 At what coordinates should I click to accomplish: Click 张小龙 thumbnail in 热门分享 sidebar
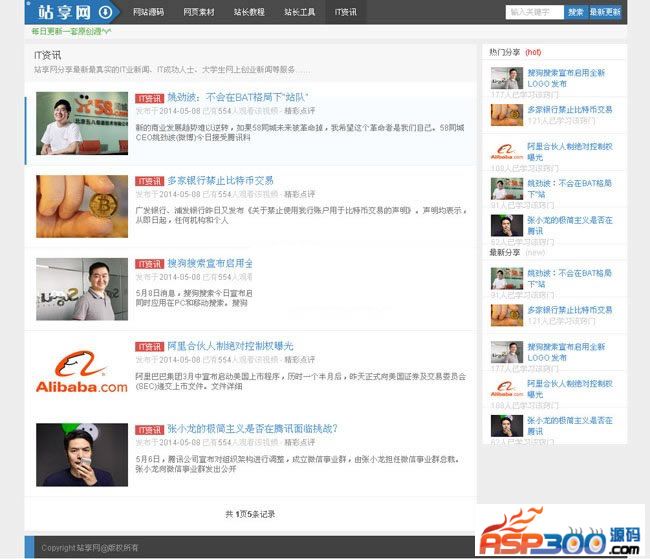point(507,225)
